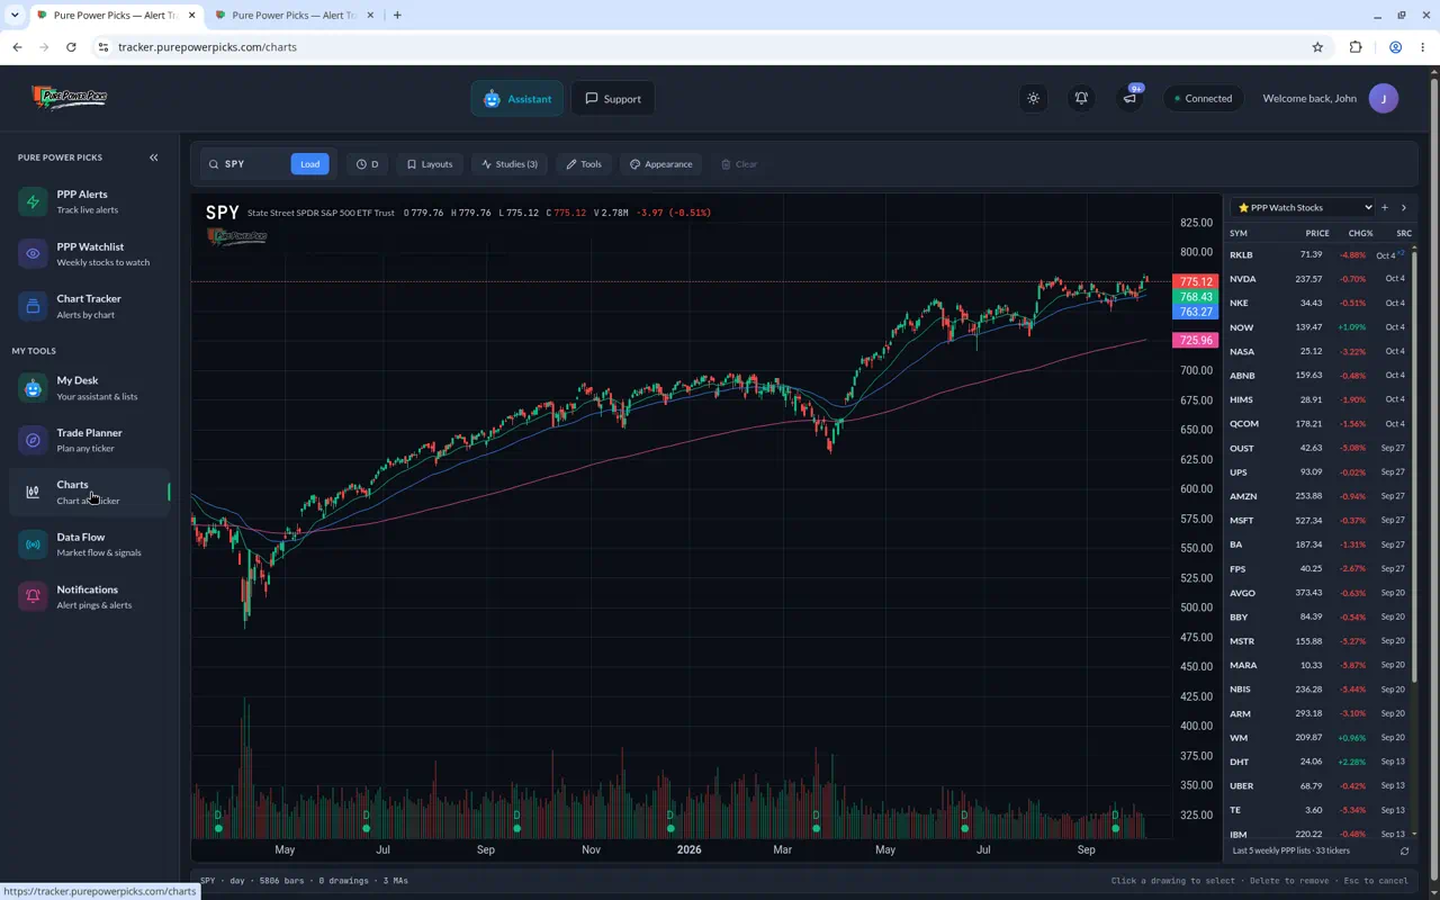The width and height of the screenshot is (1440, 900).
Task: Open the Layouts menu
Action: pyautogui.click(x=429, y=164)
